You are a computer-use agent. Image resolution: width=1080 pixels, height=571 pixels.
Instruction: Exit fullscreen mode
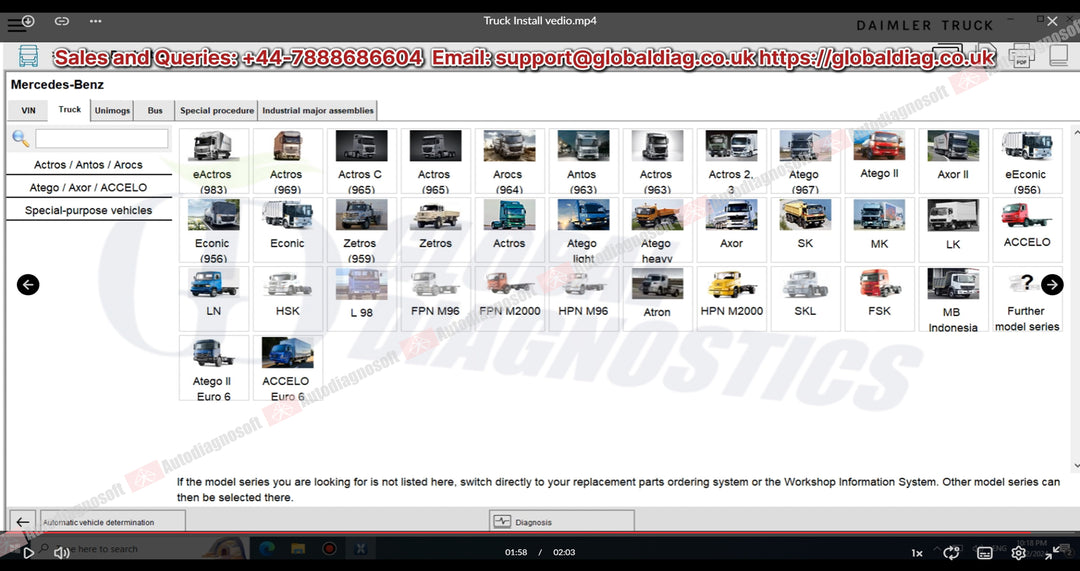[1052, 552]
